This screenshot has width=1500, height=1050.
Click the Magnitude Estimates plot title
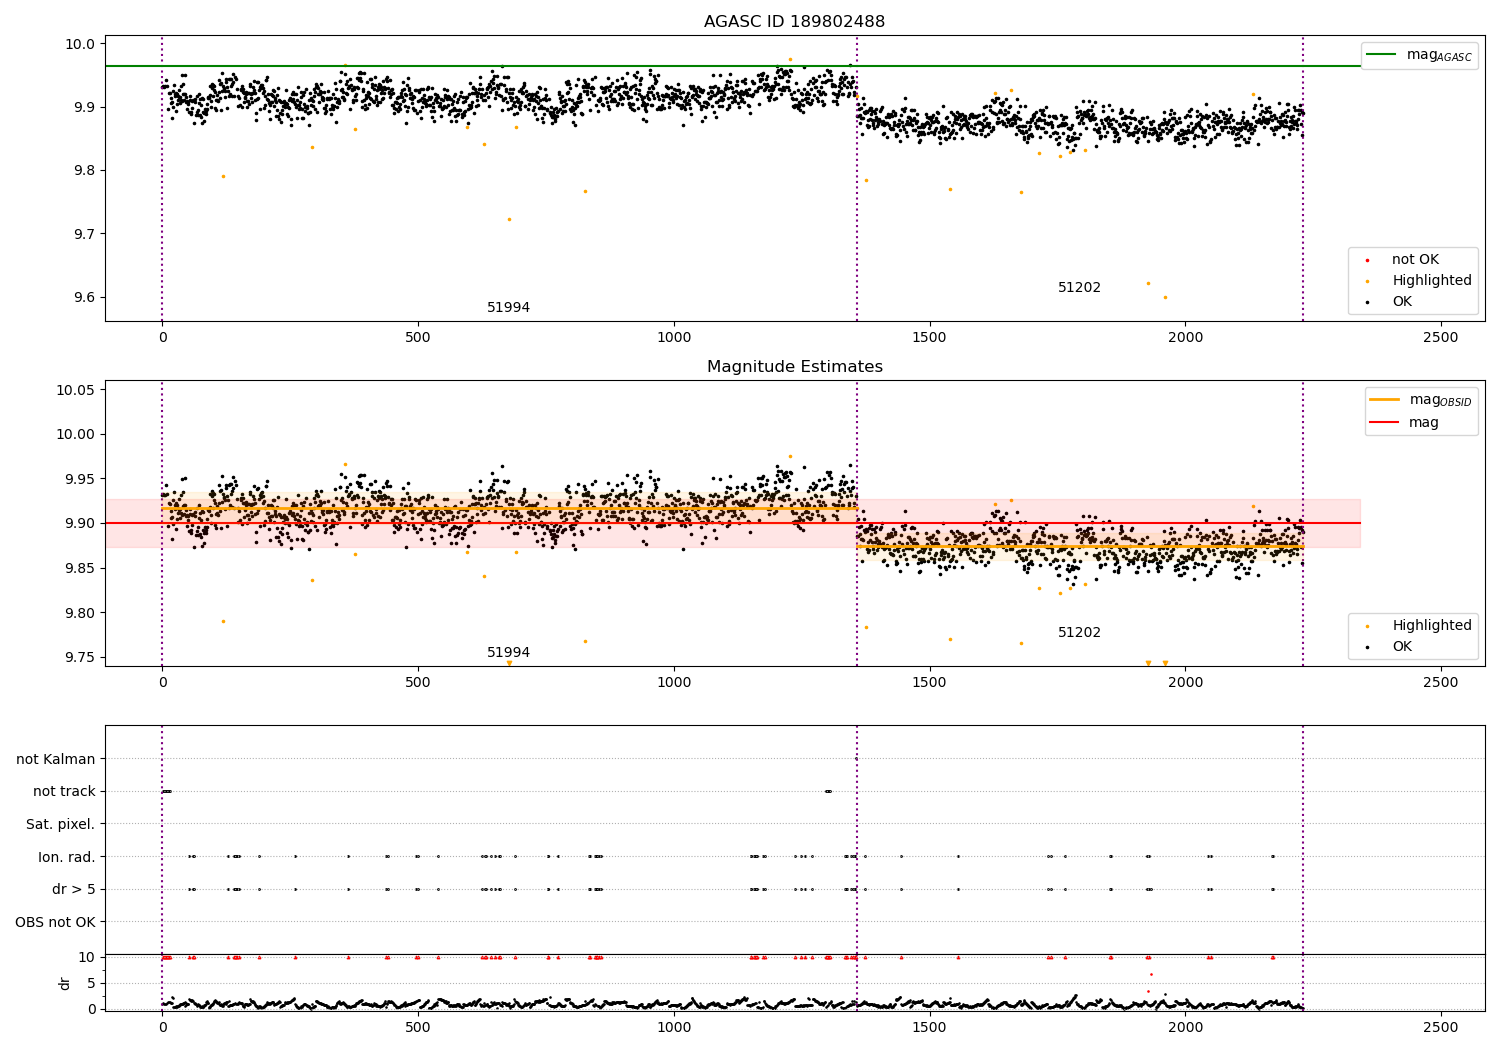794,367
